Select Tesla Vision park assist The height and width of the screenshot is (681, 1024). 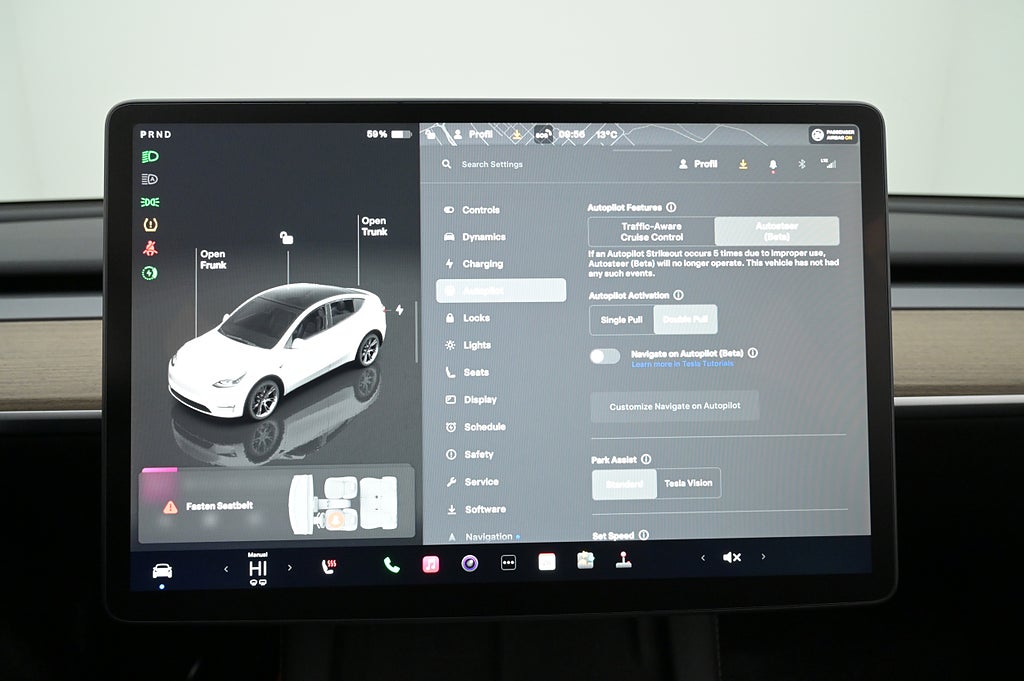click(688, 483)
